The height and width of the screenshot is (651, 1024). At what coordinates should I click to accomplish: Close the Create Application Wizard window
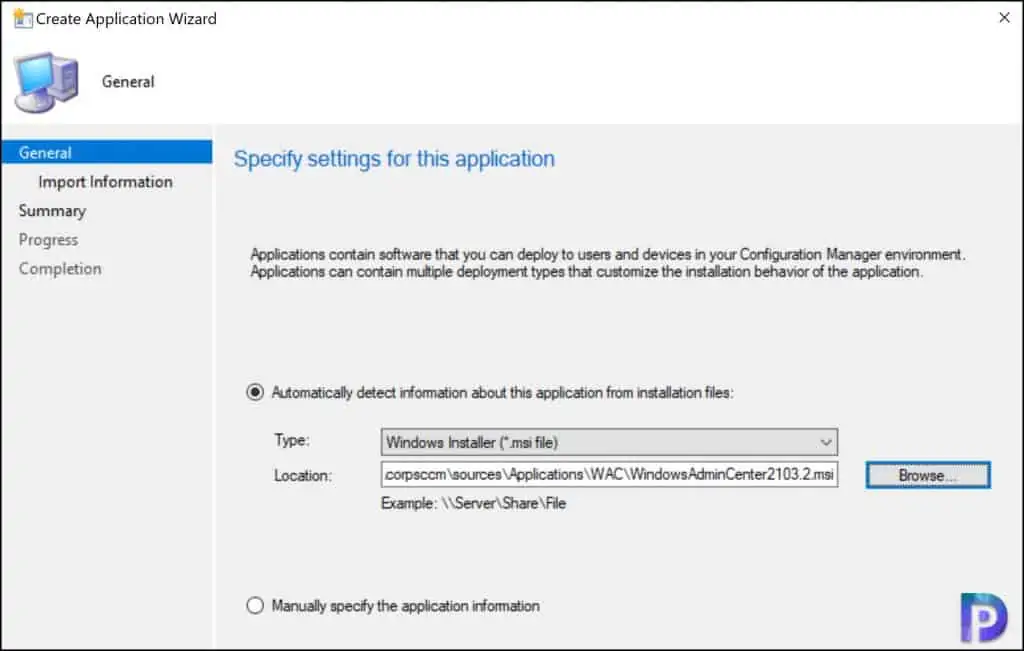[x=1004, y=18]
